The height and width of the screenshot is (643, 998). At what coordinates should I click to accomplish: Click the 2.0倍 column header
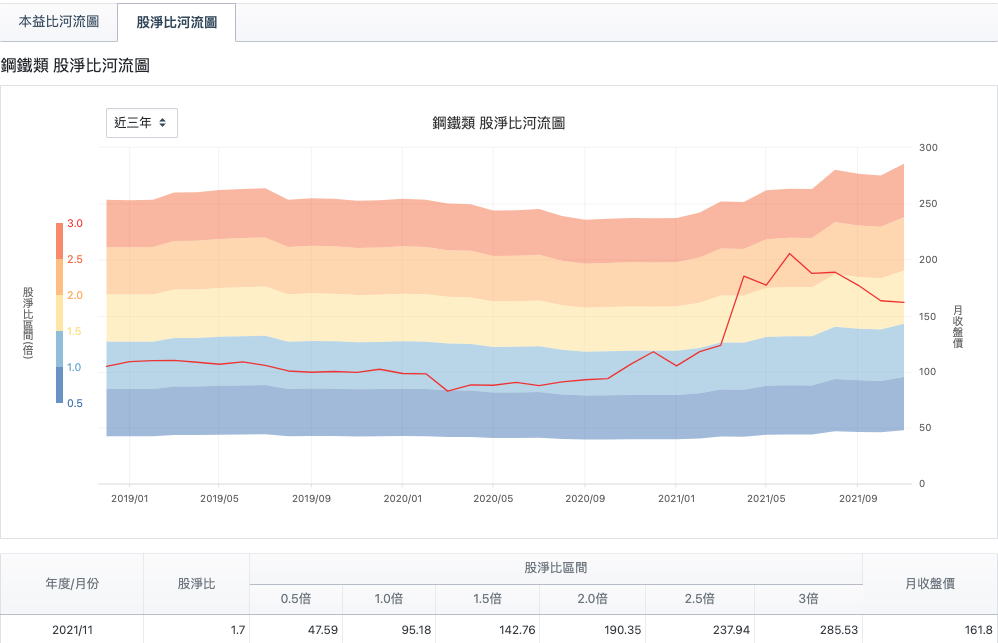[593, 599]
